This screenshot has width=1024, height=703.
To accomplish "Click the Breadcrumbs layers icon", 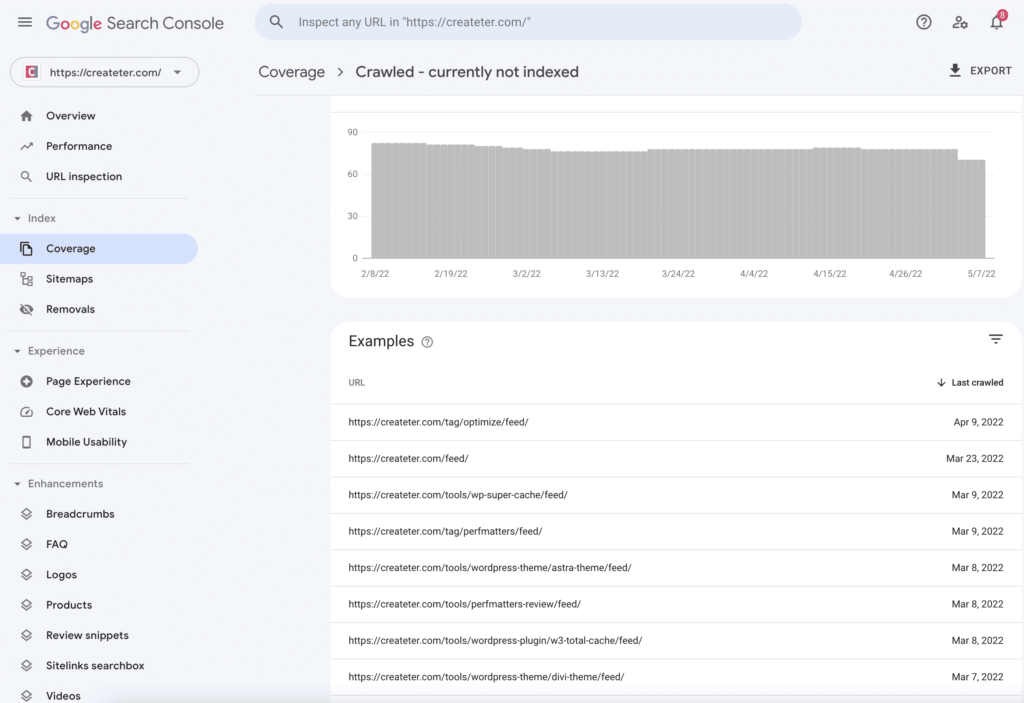I will [x=26, y=514].
